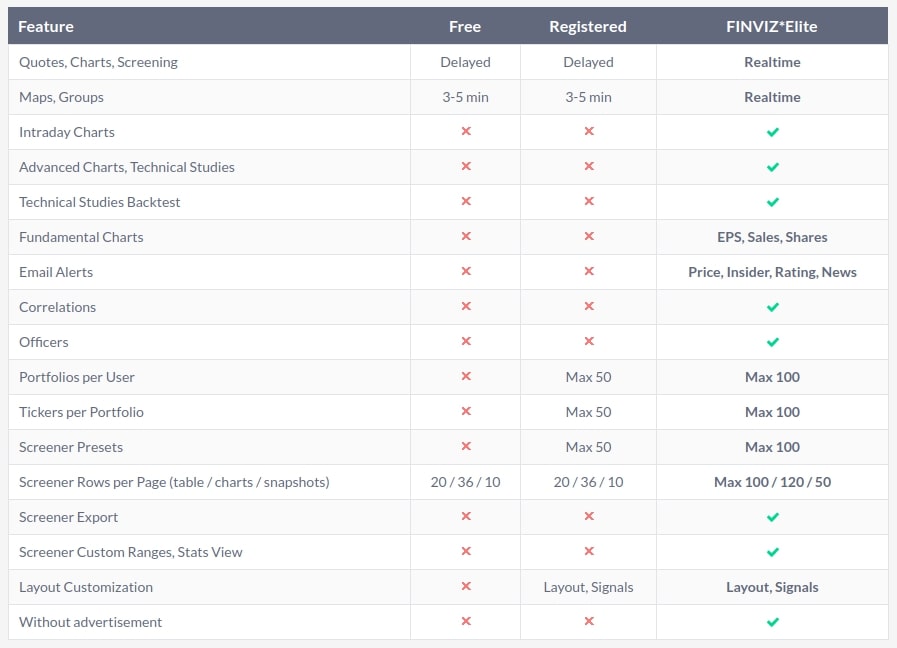Select the Realtime value for Maps, Groups

771,97
